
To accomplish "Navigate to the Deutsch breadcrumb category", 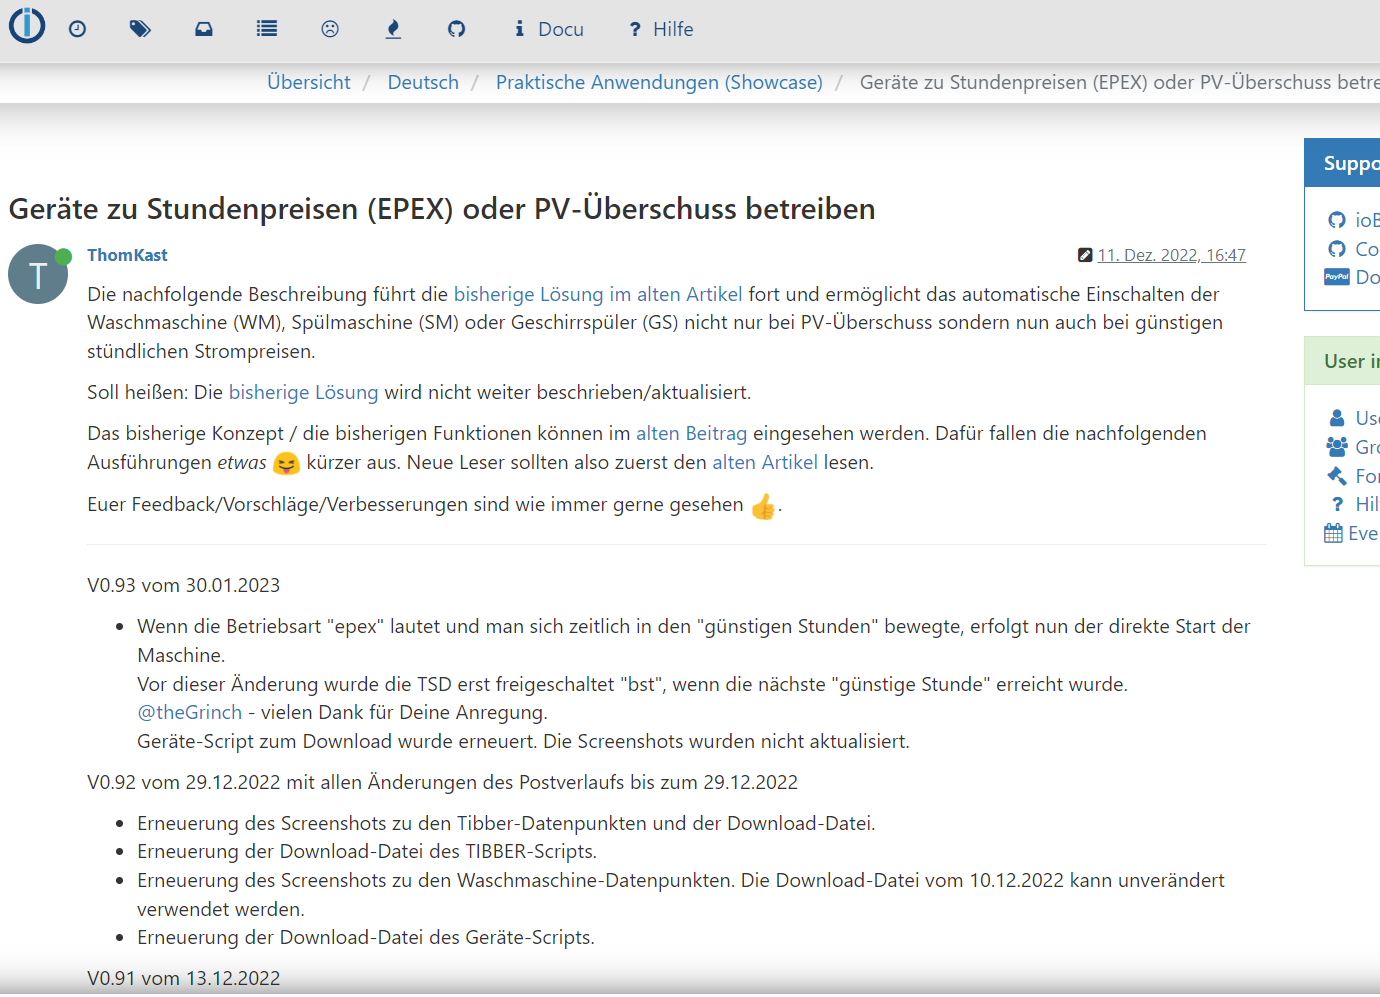I will tap(423, 83).
